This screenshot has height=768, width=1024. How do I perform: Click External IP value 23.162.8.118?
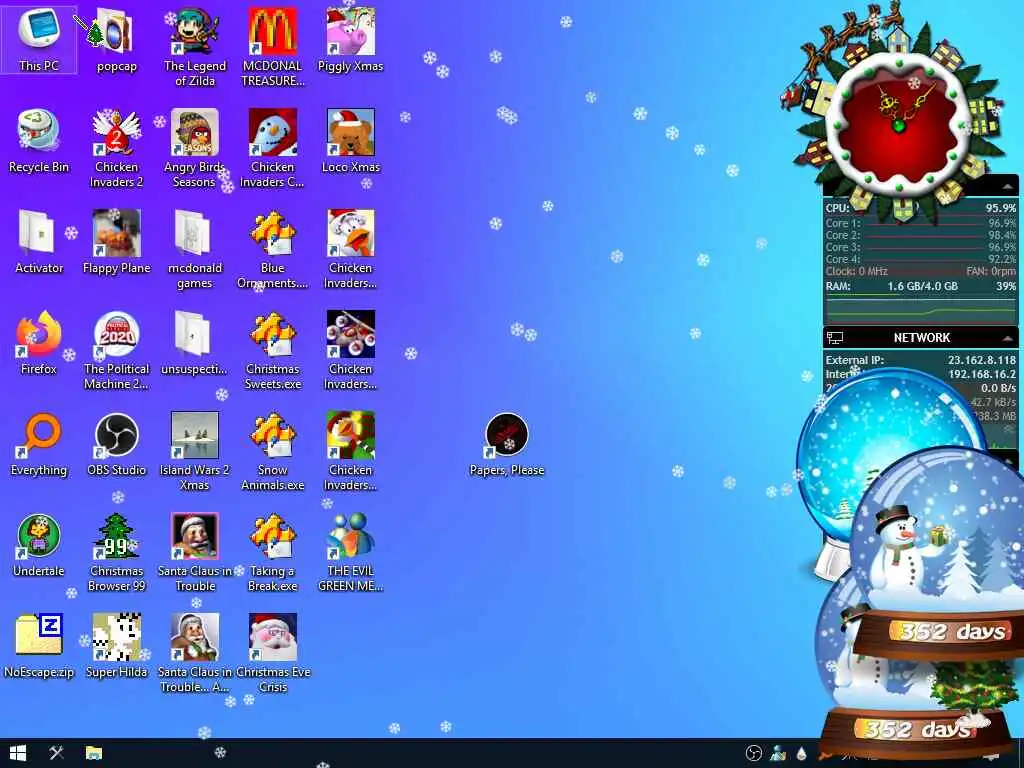pyautogui.click(x=982, y=360)
